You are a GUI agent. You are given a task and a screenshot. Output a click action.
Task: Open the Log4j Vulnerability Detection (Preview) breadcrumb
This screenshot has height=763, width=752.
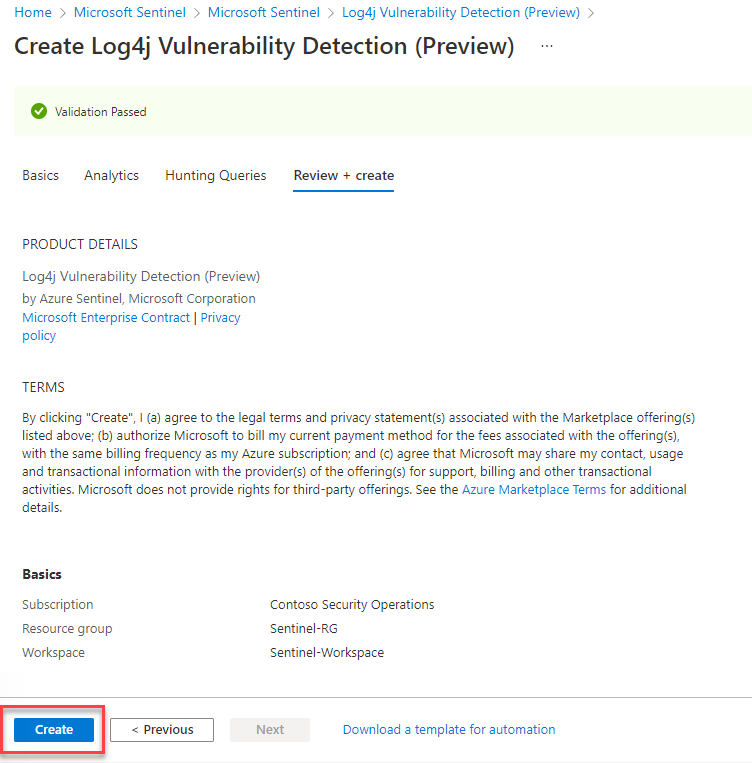coord(460,12)
